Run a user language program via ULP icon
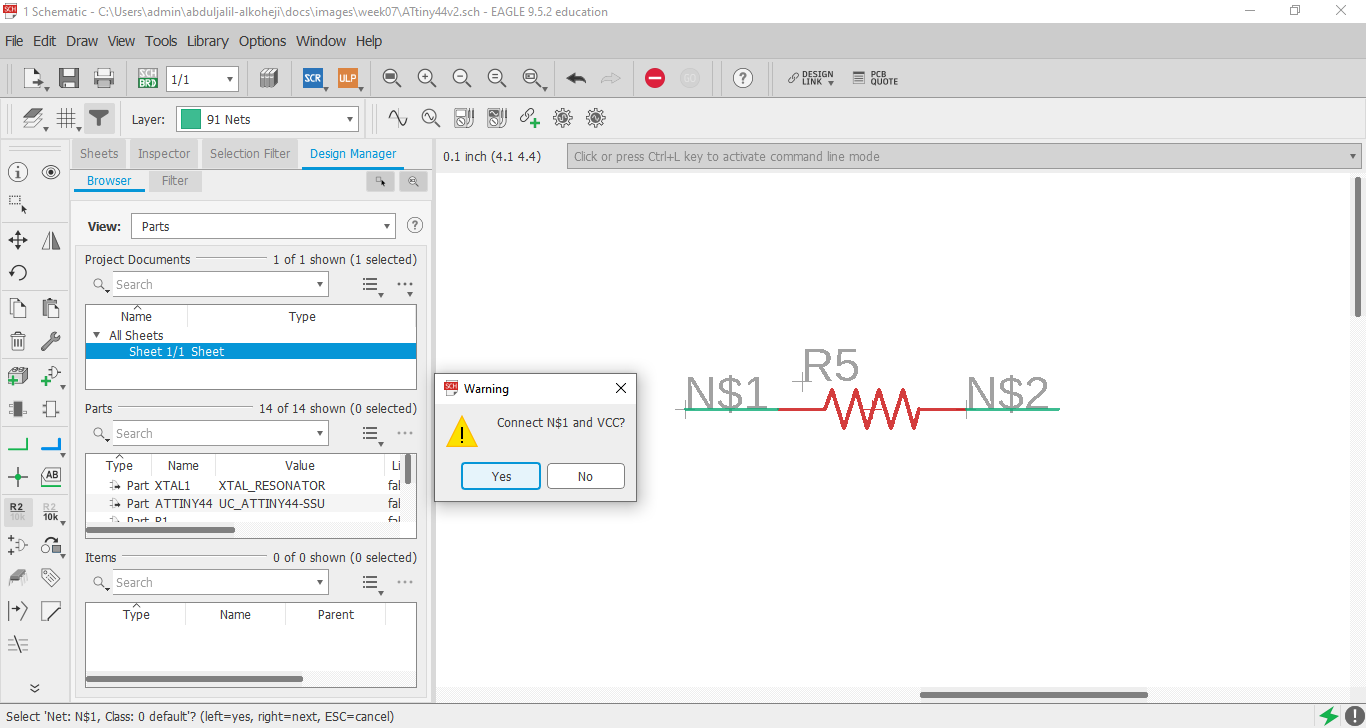This screenshot has height=728, width=1366. (x=347, y=78)
